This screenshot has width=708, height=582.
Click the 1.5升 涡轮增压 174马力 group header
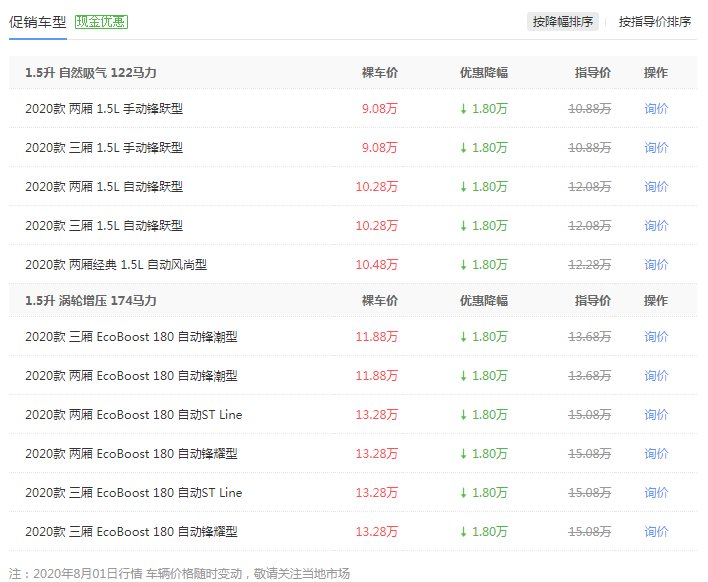coord(91,301)
